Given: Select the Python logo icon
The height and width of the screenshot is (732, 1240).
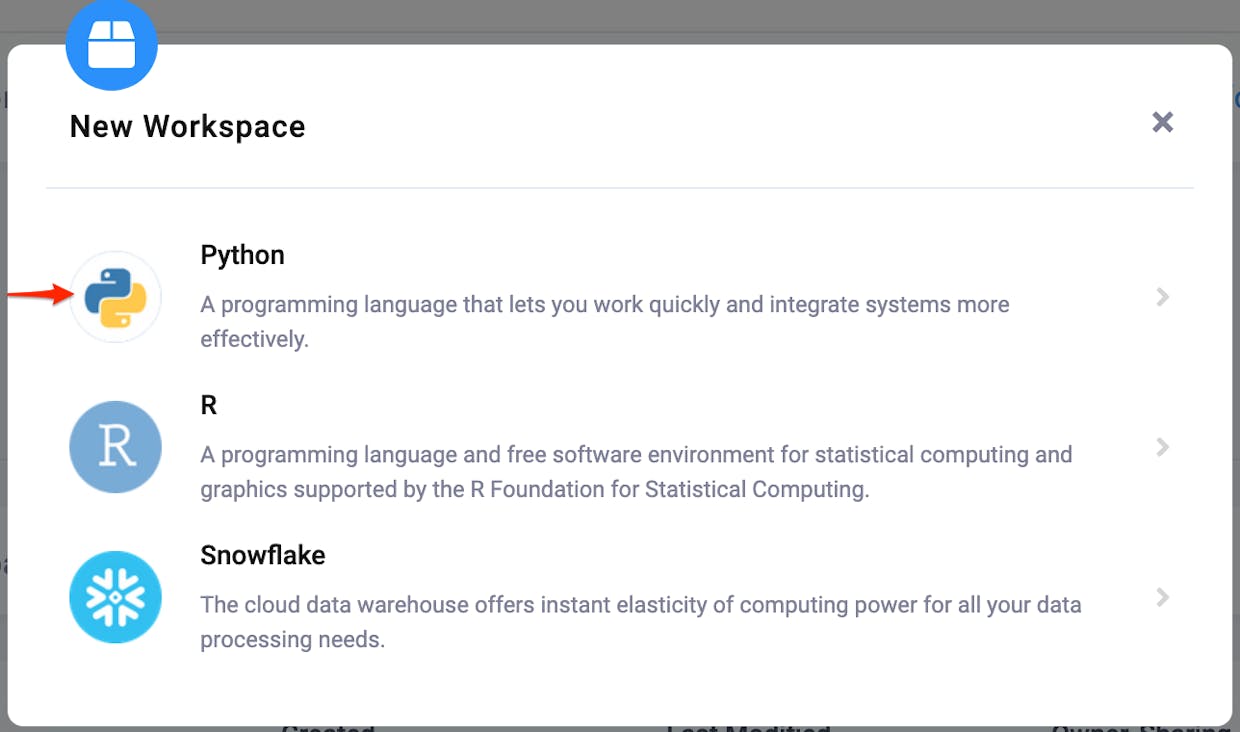Looking at the screenshot, I should click(x=116, y=297).
